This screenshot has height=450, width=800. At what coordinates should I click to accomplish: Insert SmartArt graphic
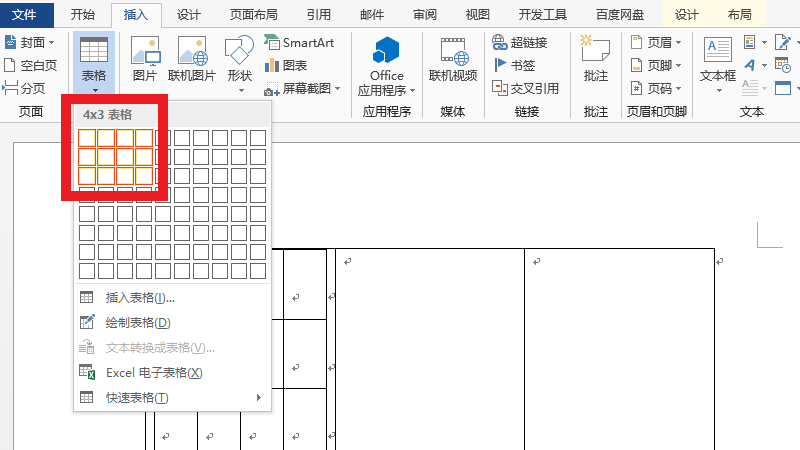[299, 42]
